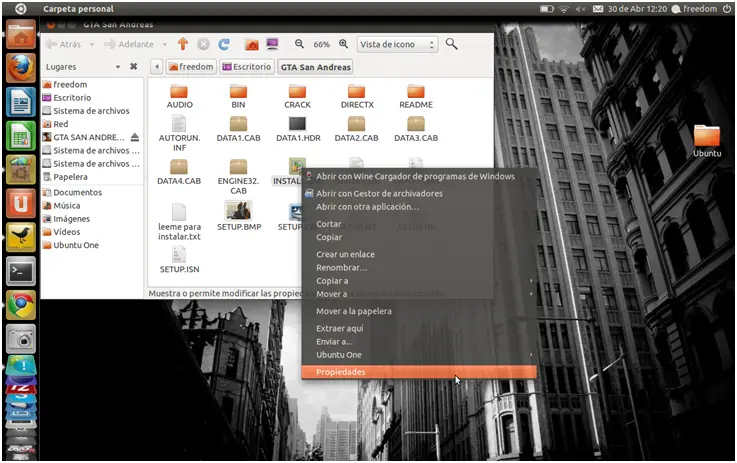Select the DATA1.HDR file
Screen dimensions: 737x463
coord(298,129)
